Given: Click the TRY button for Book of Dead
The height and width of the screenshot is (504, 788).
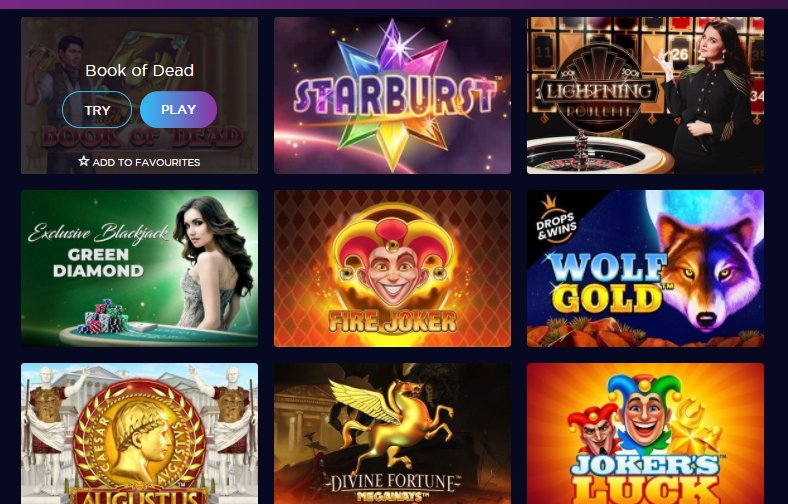Looking at the screenshot, I should click(x=97, y=110).
